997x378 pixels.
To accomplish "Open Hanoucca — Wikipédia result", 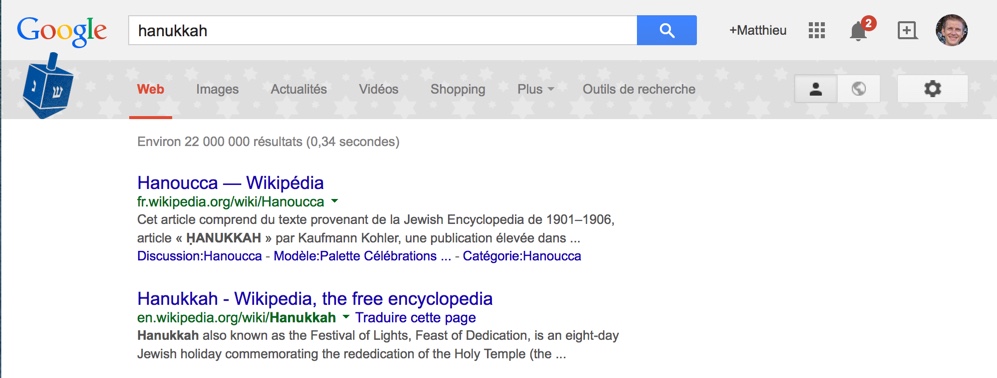I will [x=230, y=183].
